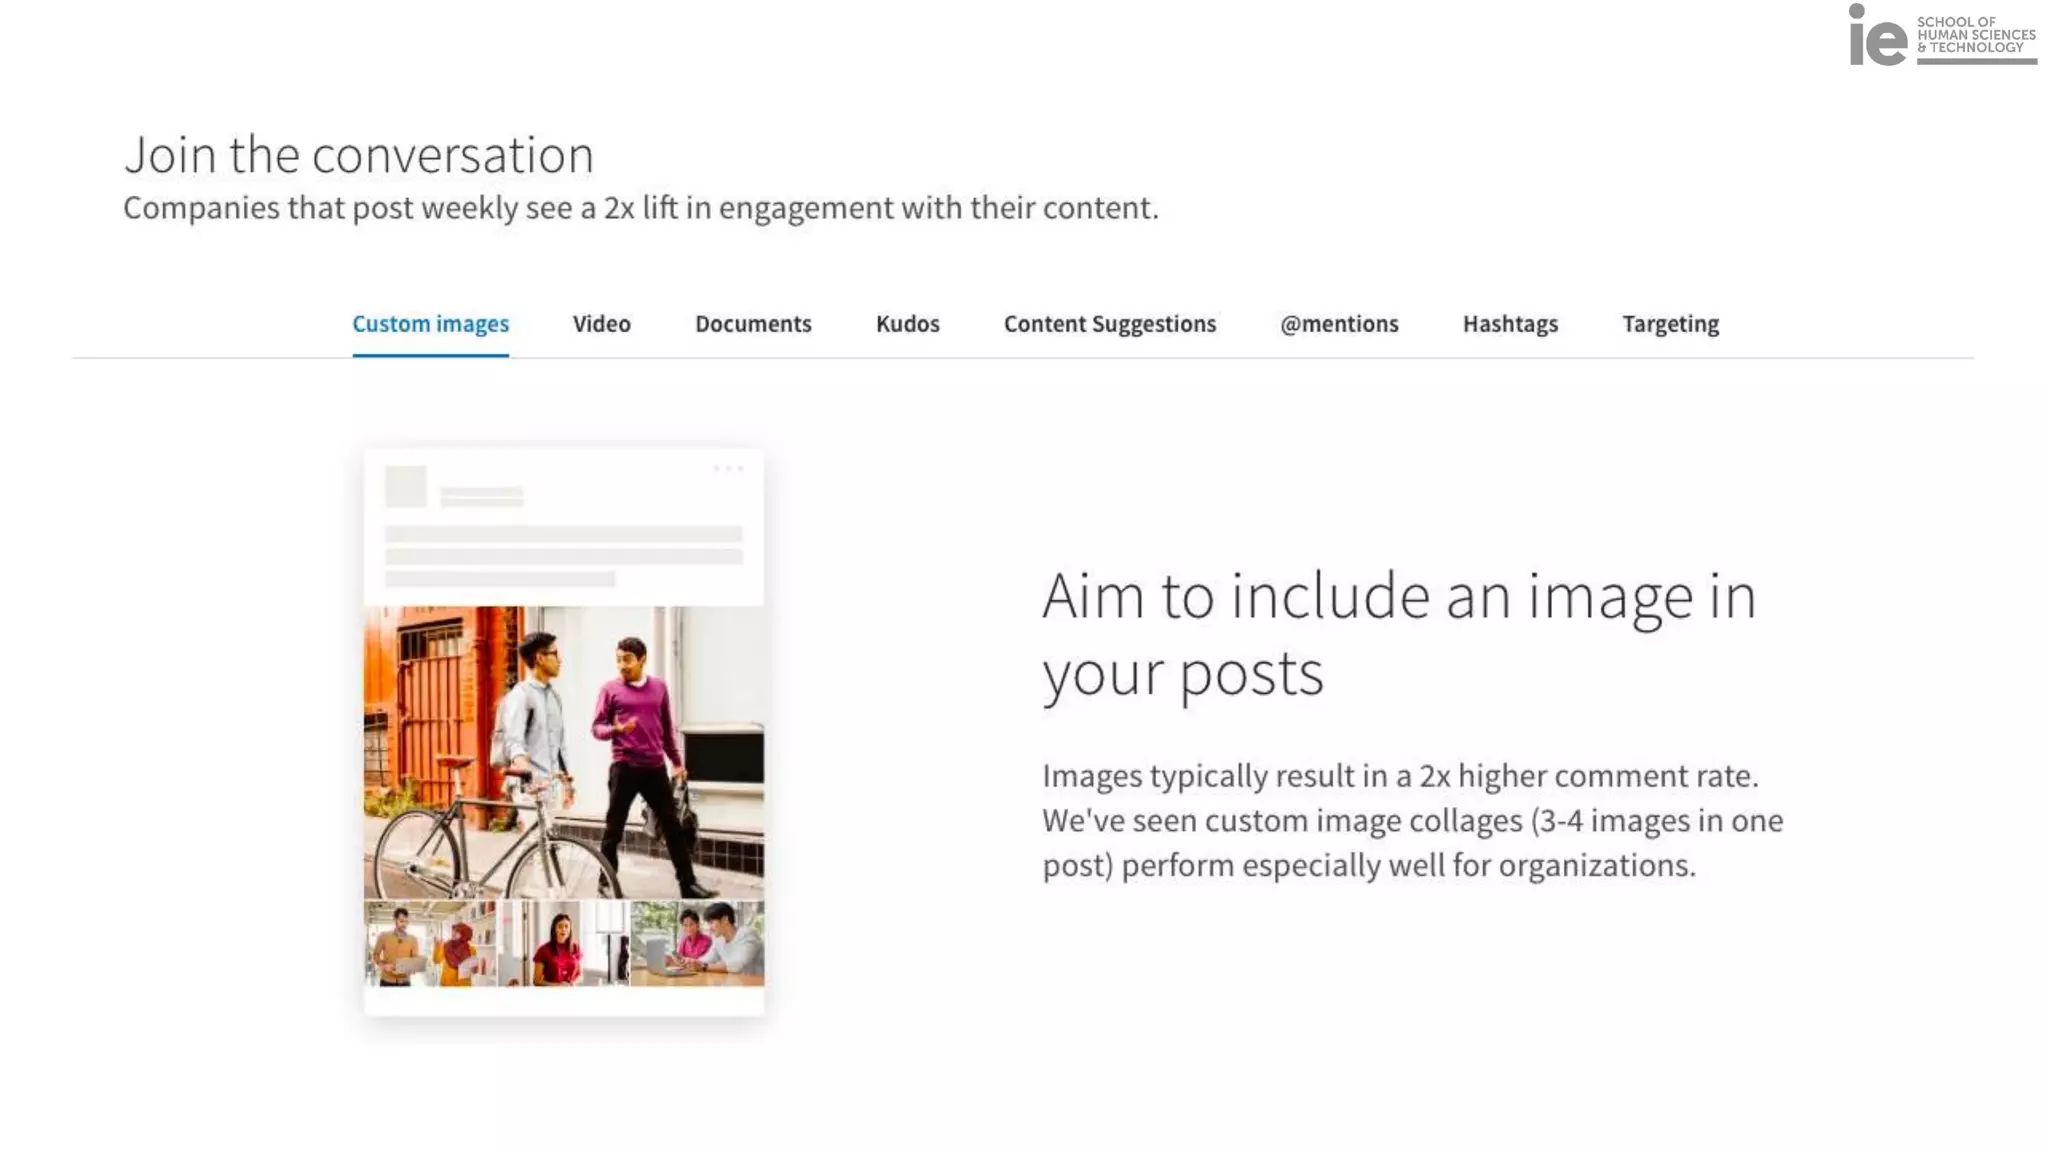Viewport: 2048px width, 1152px height.
Task: Select the @mentions tab
Action: (x=1339, y=324)
